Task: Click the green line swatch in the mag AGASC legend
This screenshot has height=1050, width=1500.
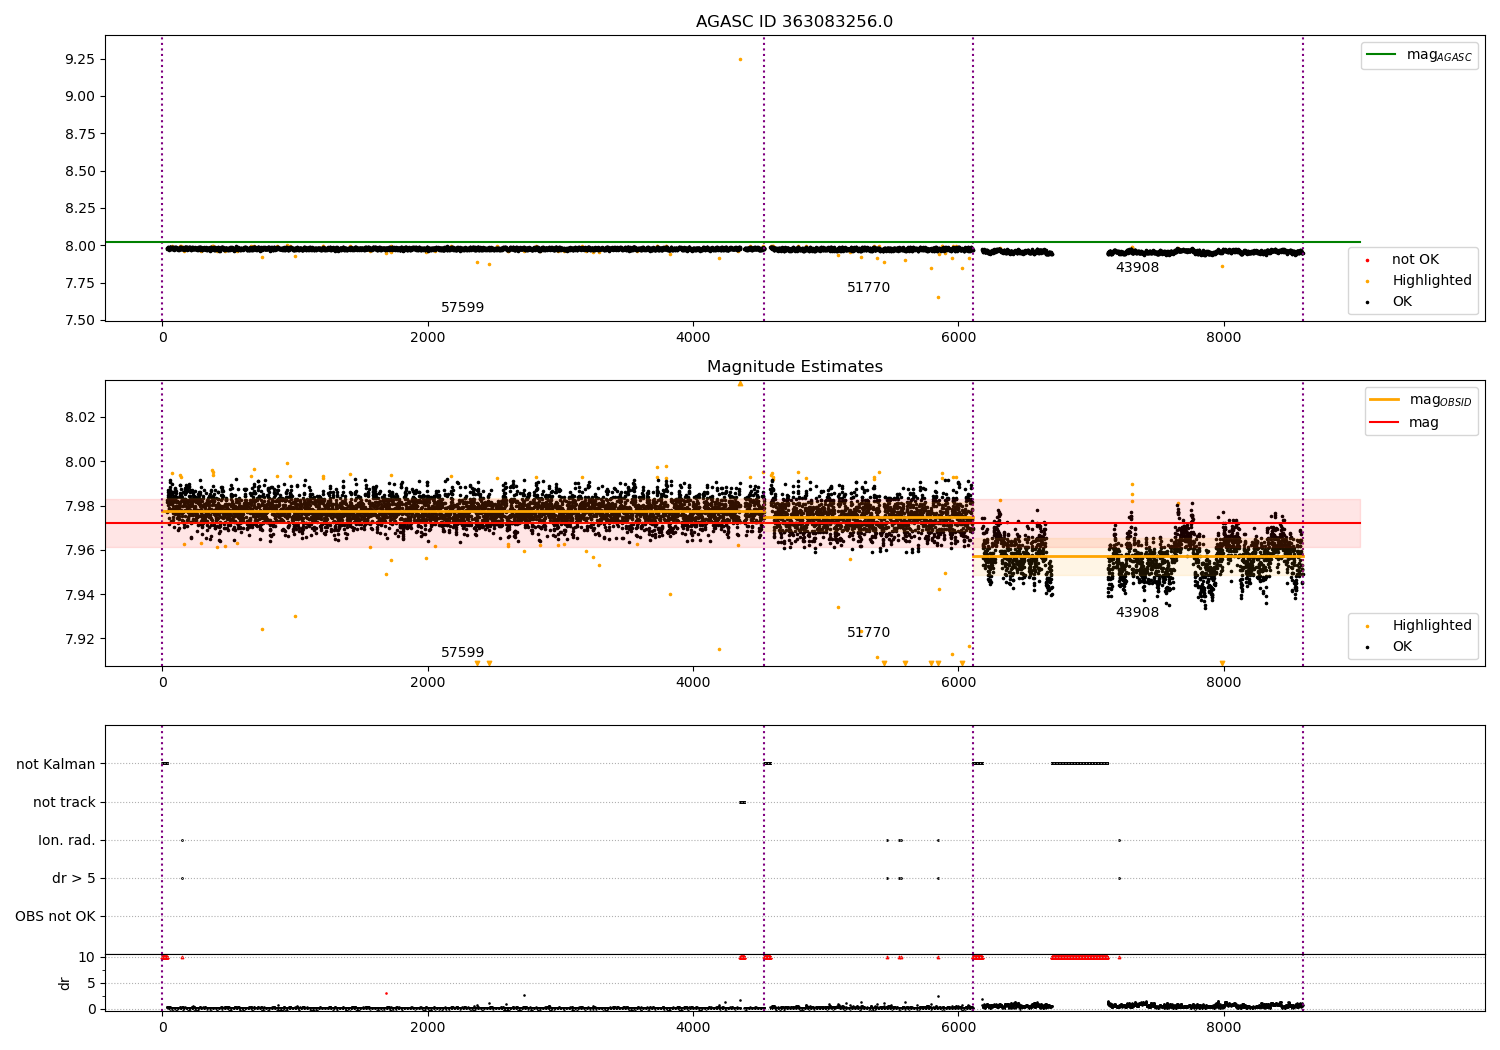Action: click(x=1382, y=55)
